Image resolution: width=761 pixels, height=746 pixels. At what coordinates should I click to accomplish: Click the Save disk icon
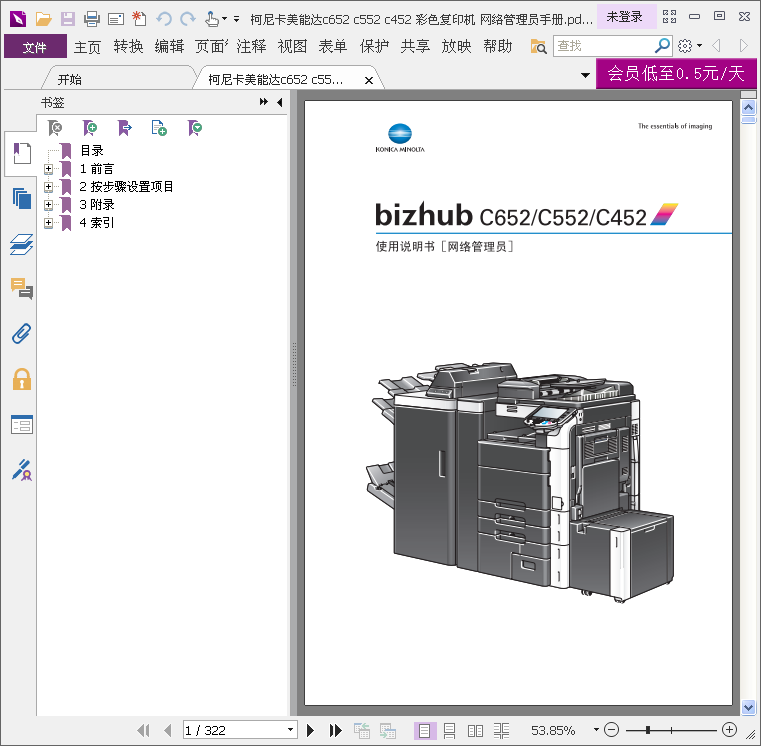pyautogui.click(x=67, y=19)
